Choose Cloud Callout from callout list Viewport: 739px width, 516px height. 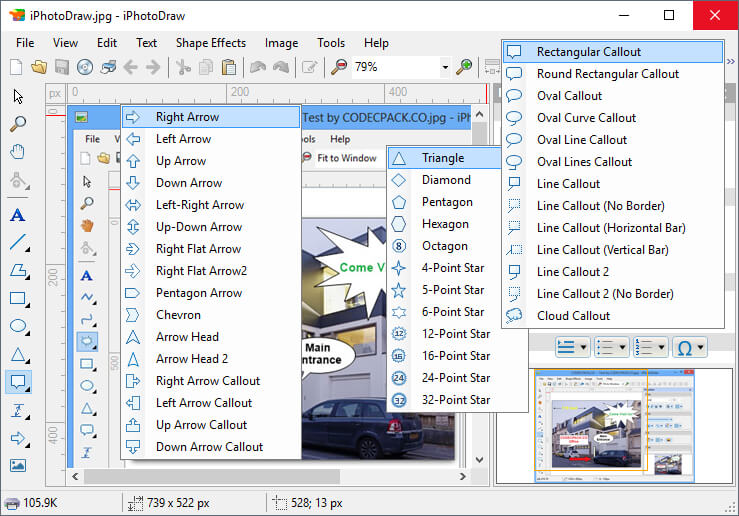point(573,316)
